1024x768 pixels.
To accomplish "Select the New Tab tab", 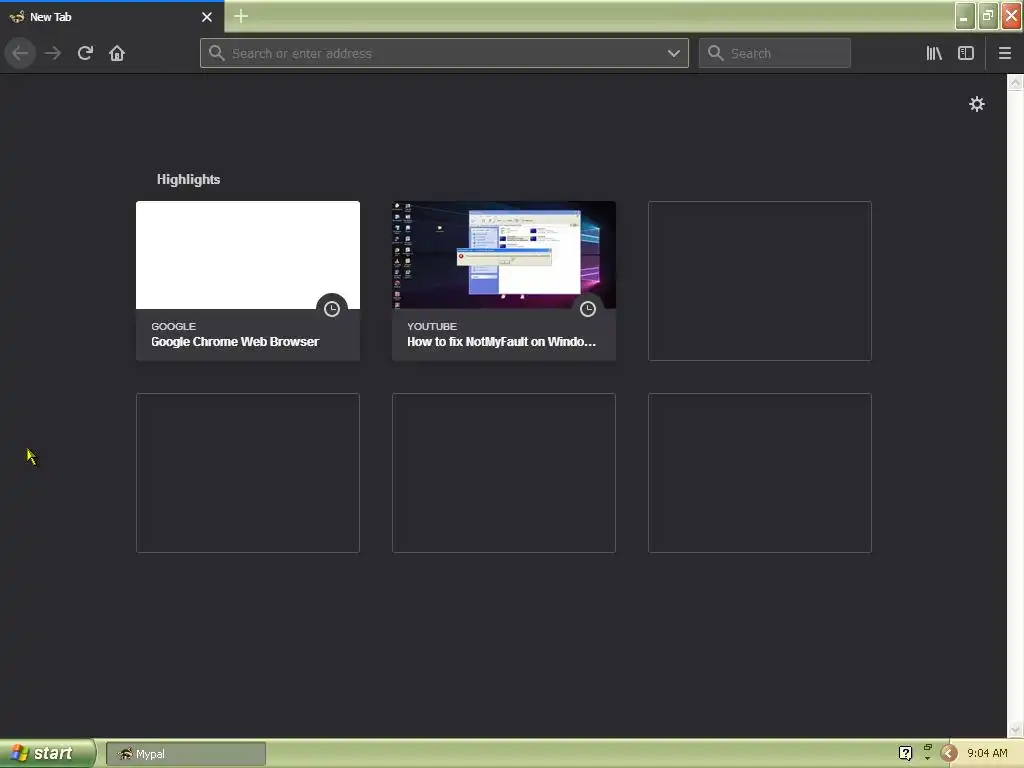I will tap(112, 17).
